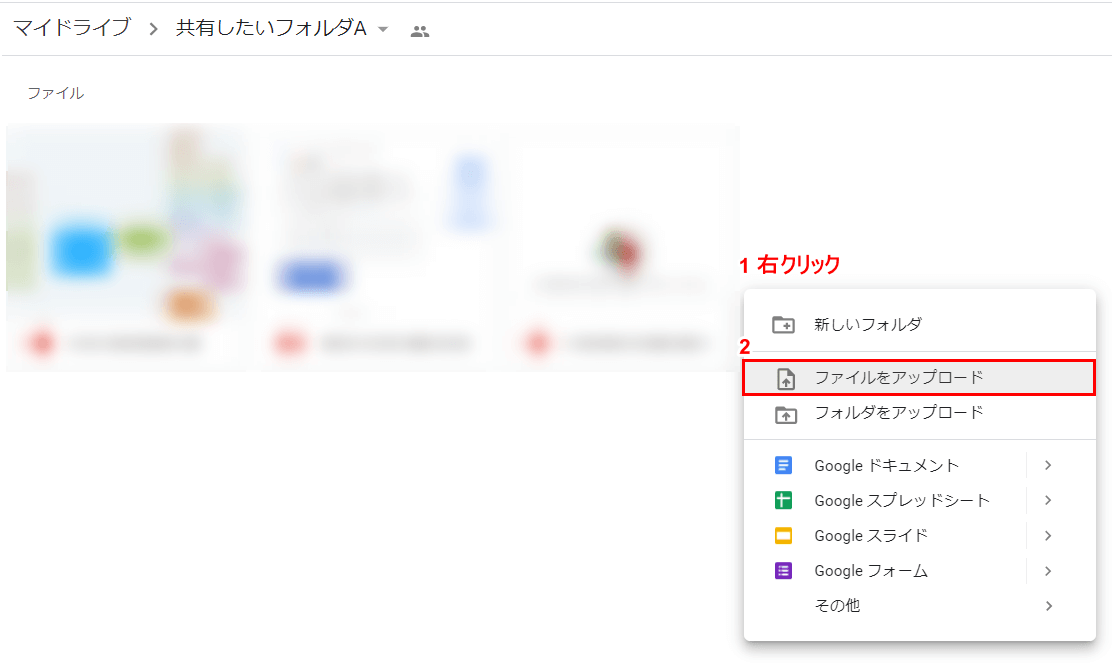Open the first blurred file thumbnail

point(126,247)
